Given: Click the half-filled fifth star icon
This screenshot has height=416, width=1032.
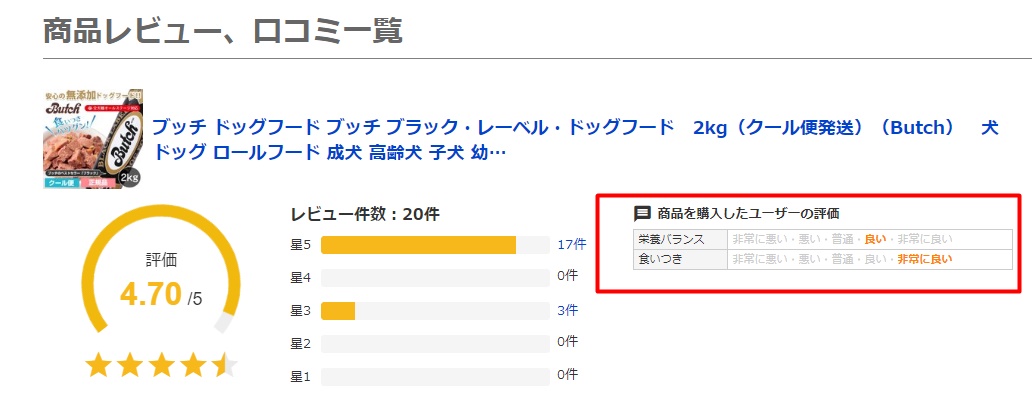Looking at the screenshot, I should click(225, 364).
